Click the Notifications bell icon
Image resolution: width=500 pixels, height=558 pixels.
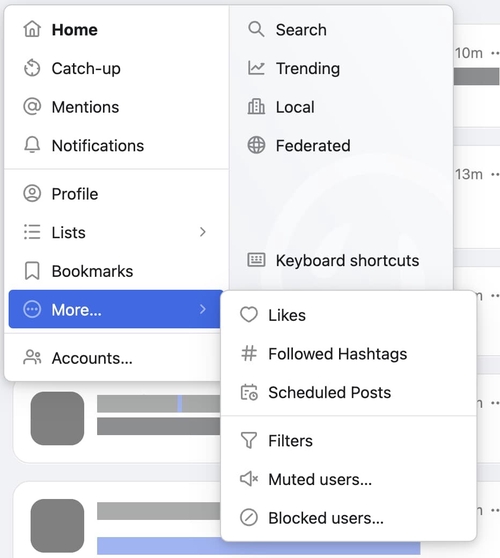[32, 145]
